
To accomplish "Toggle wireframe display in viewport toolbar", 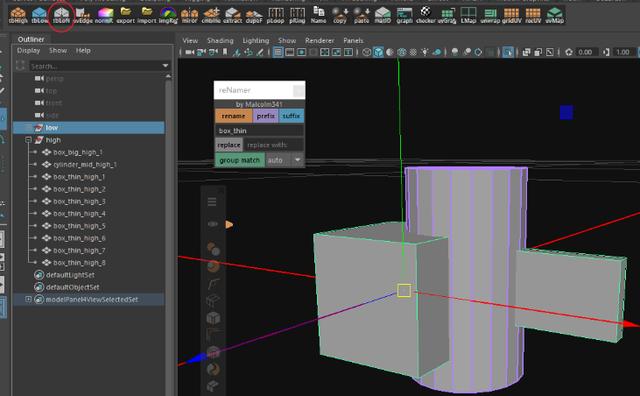I will click(x=367, y=52).
